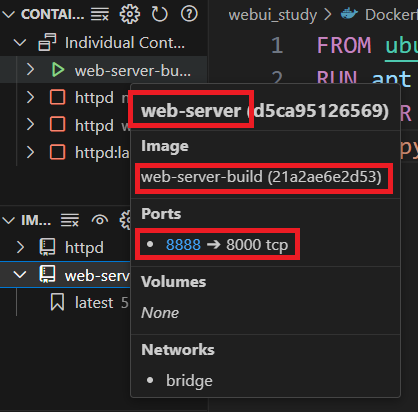Toggle the Images eye visibility icon
The image size is (418, 412).
point(100,220)
